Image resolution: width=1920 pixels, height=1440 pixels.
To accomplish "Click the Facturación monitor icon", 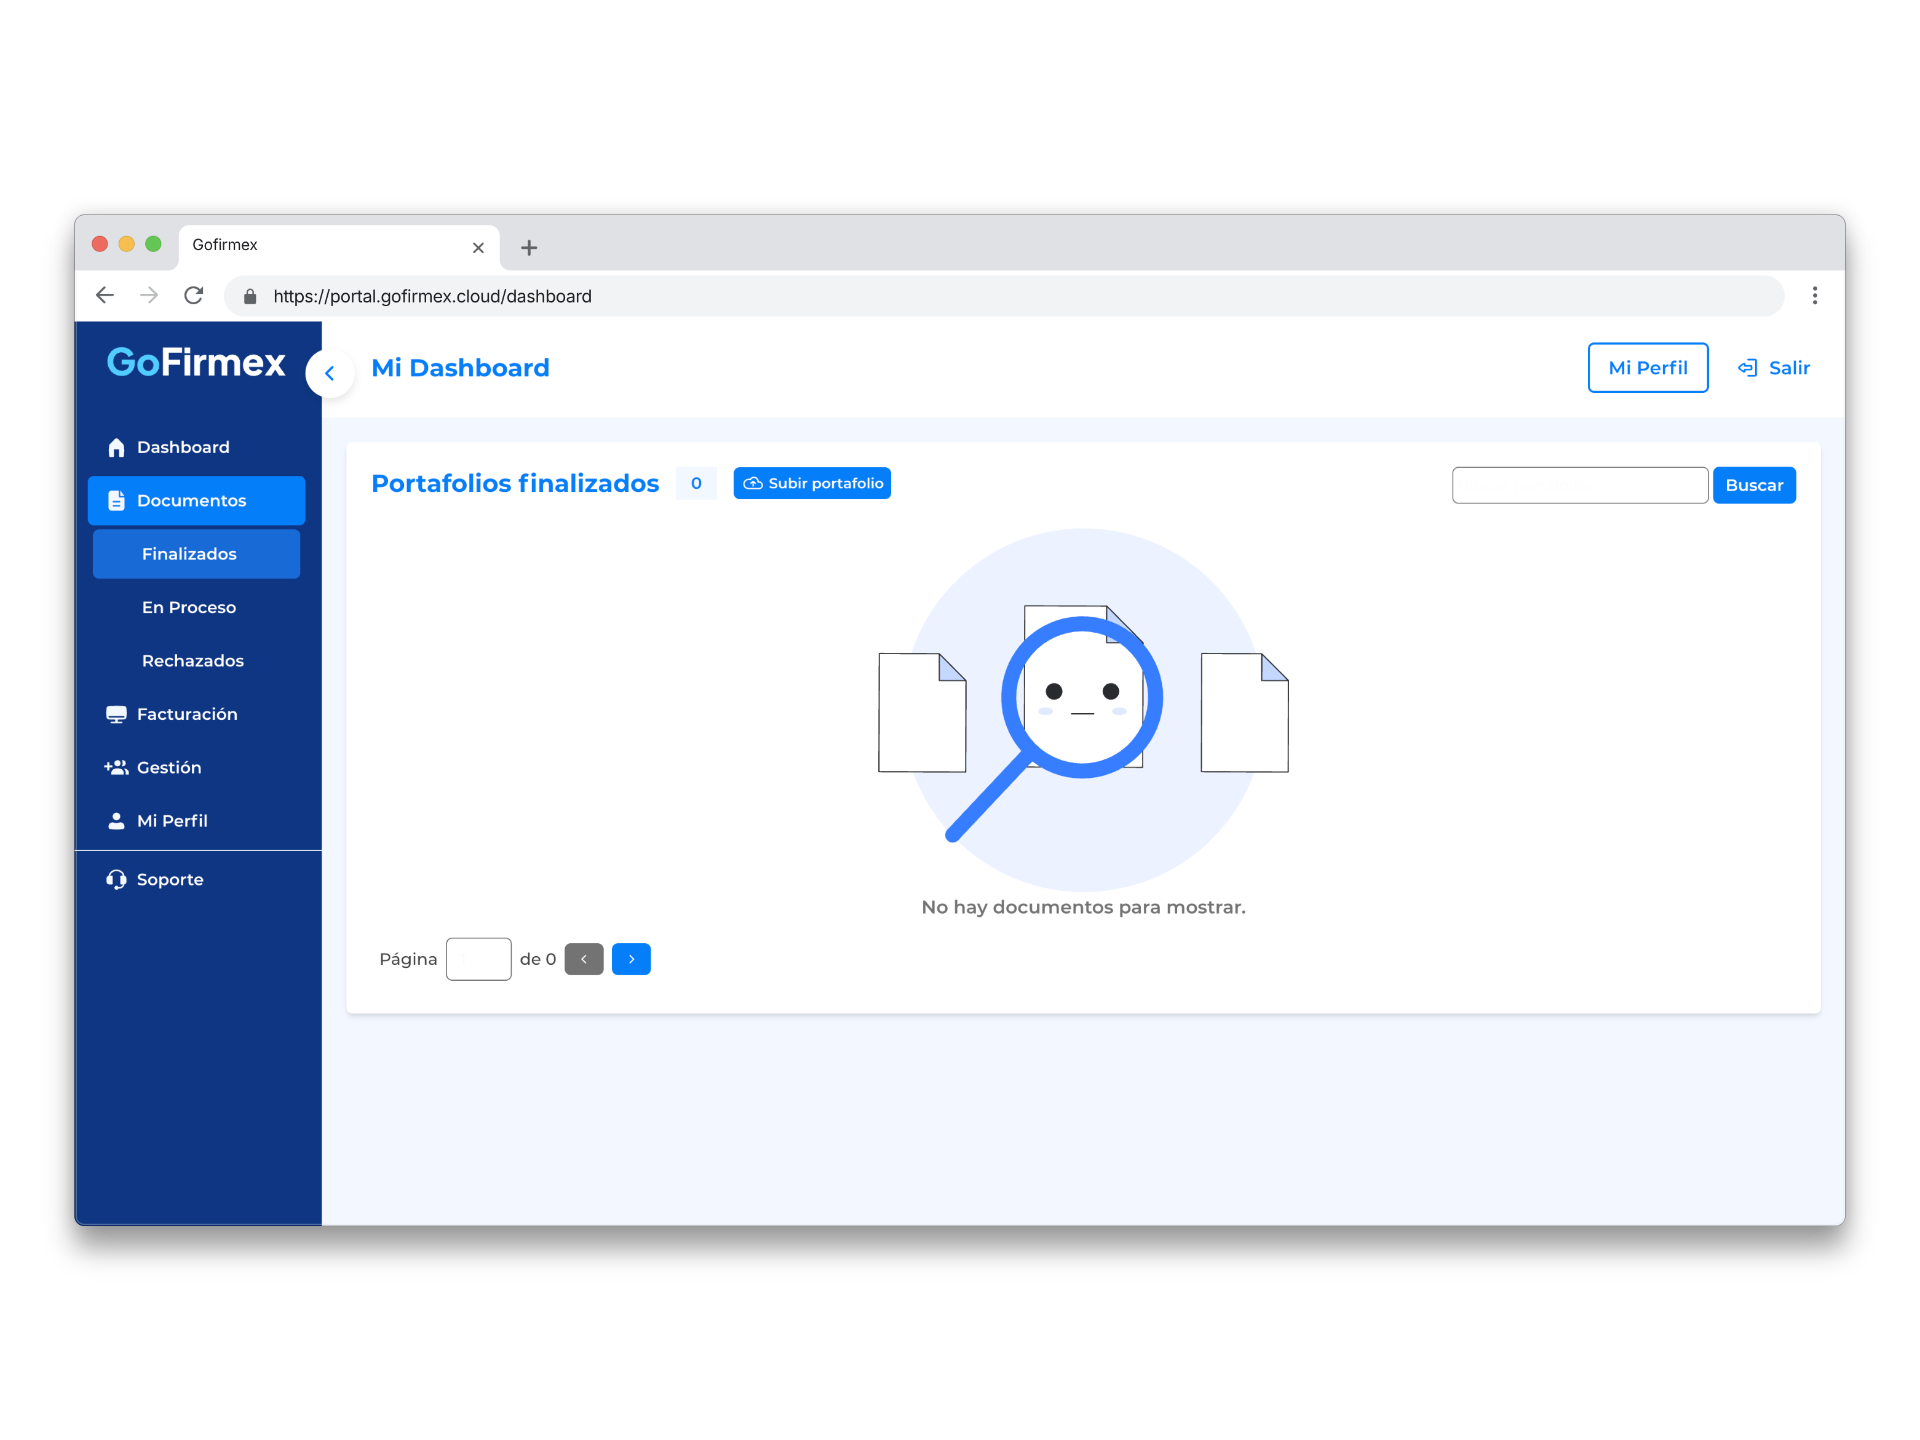I will click(116, 714).
